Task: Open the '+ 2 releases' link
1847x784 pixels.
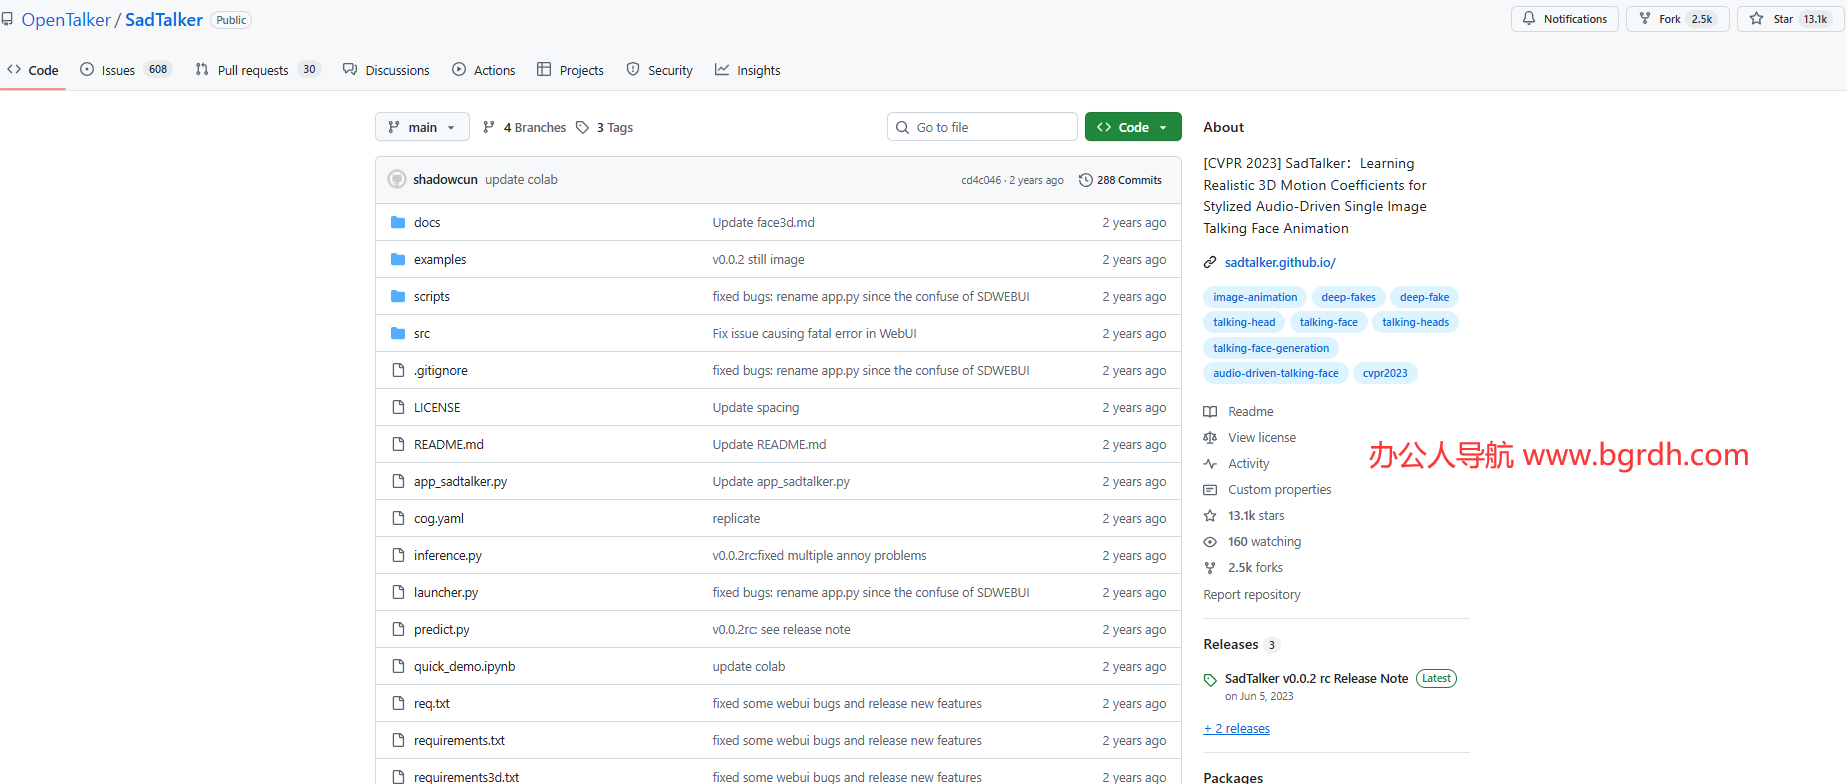Action: coord(1237,729)
